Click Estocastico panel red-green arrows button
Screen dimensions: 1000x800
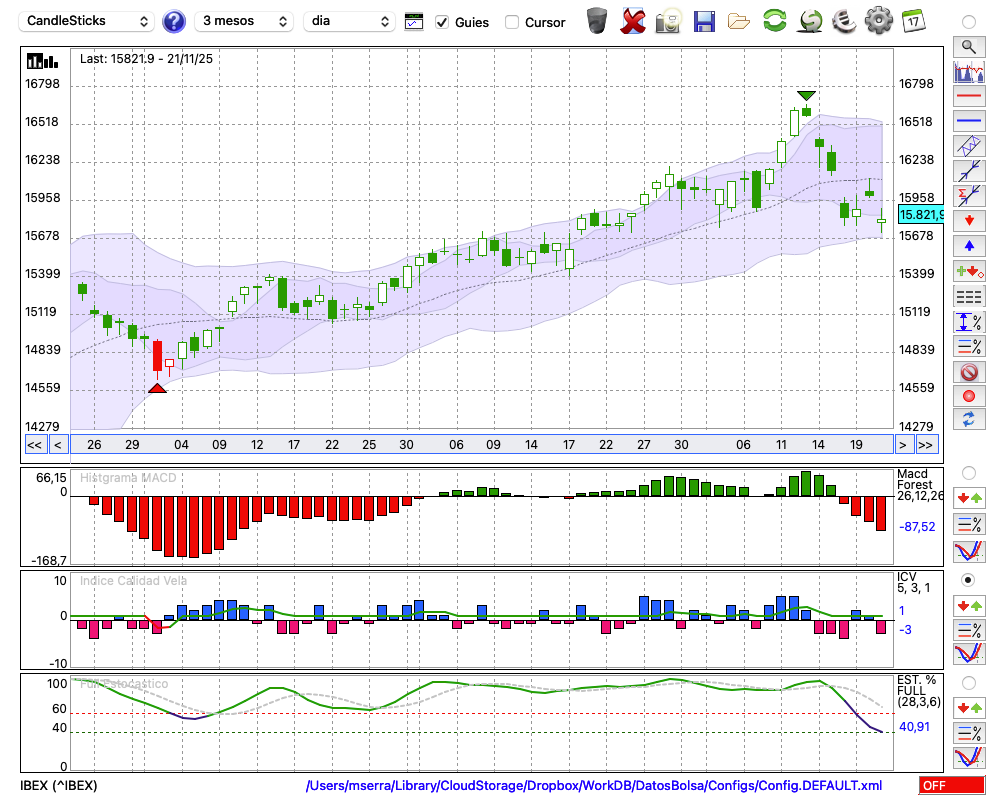969,707
